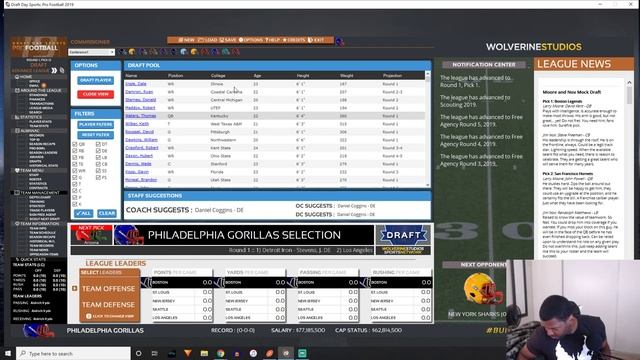The height and width of the screenshot is (360, 640).
Task: Uncheck the RB position filter
Action: (x=75, y=151)
